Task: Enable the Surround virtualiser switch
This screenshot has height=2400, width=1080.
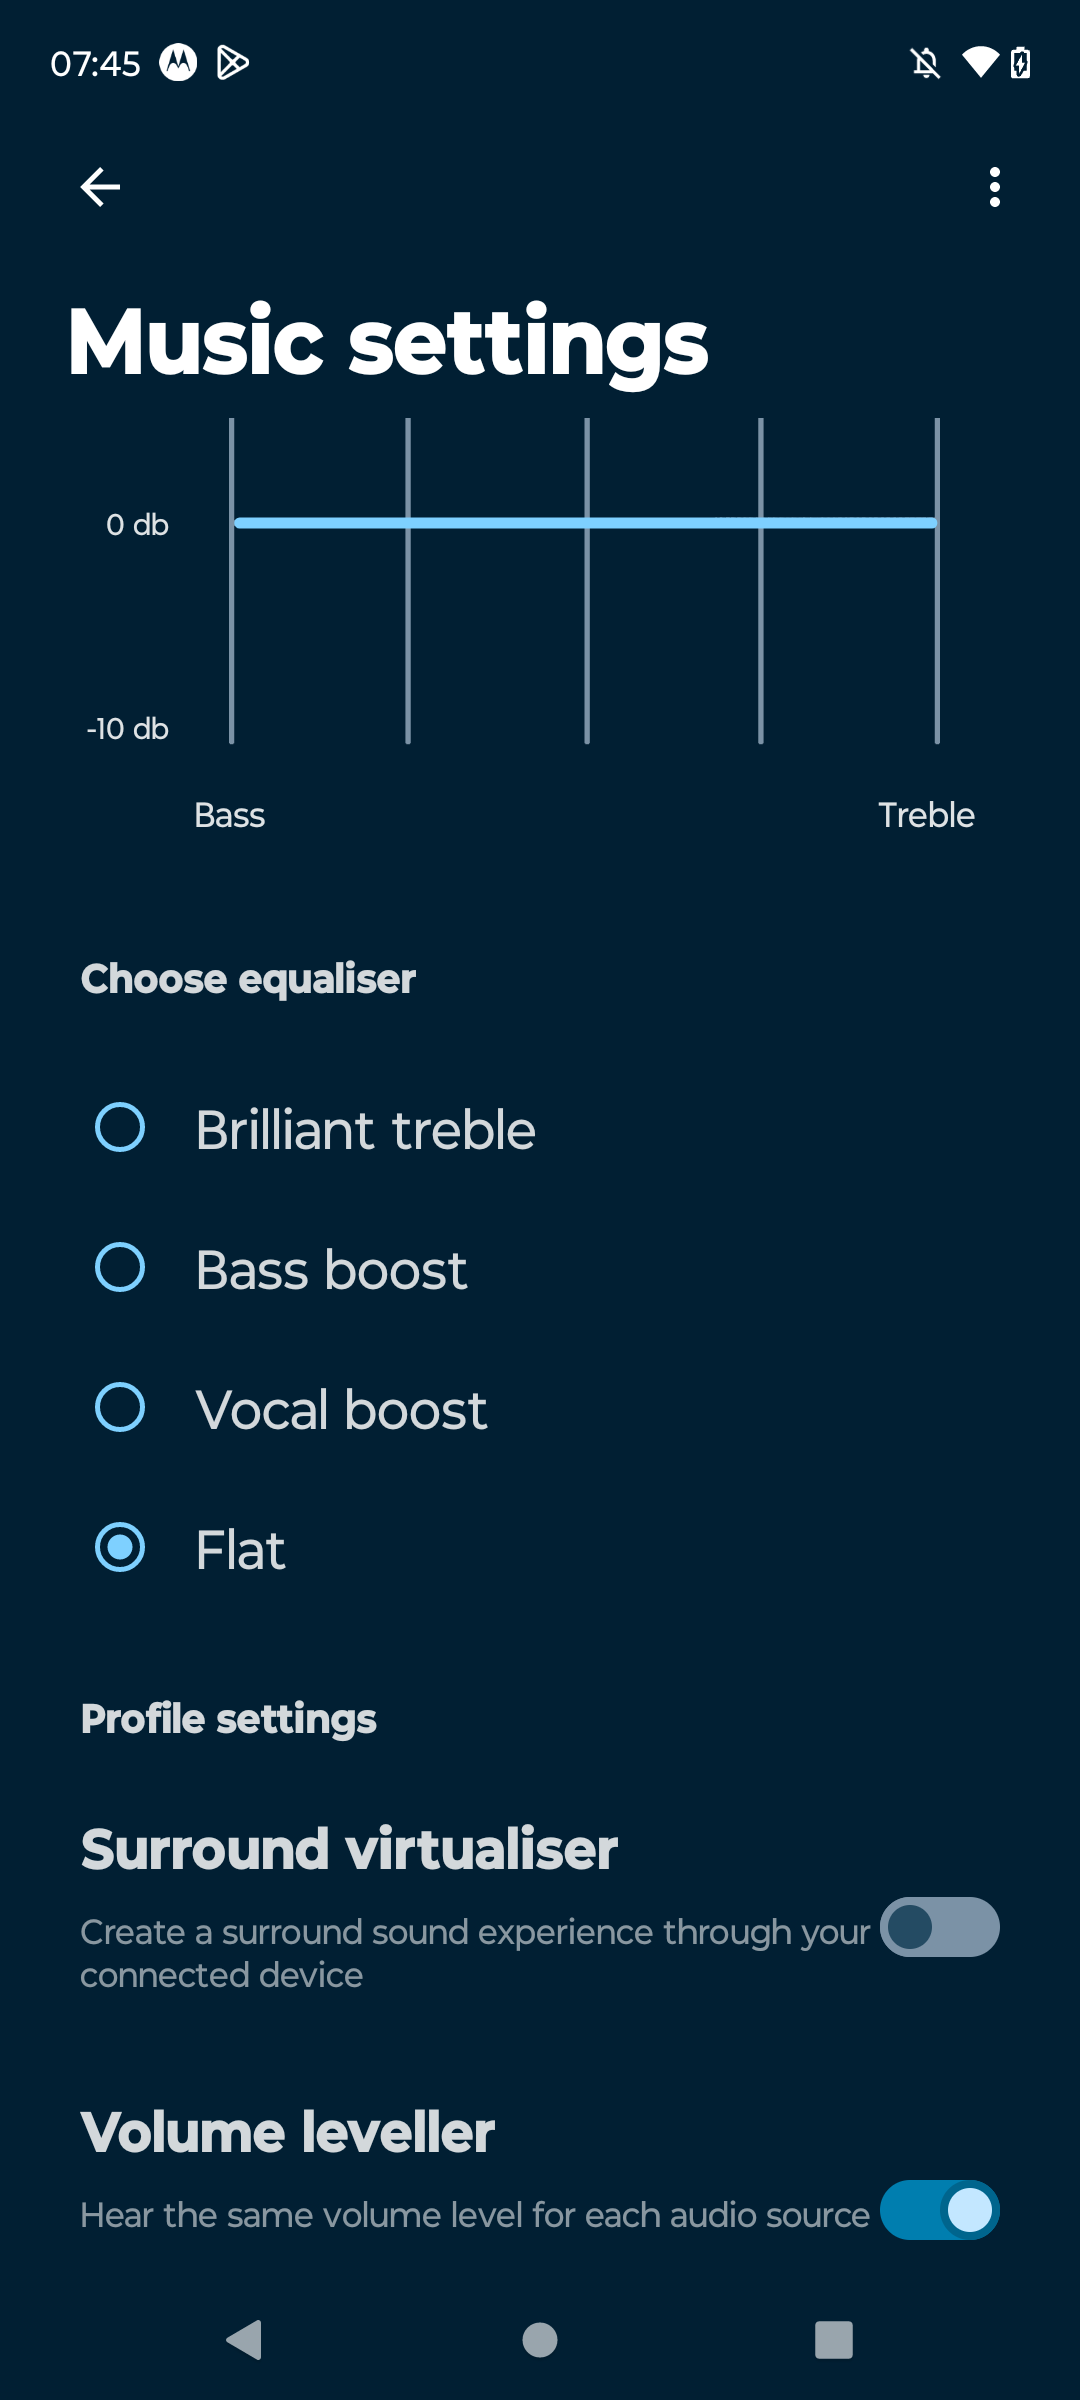Action: click(940, 1927)
